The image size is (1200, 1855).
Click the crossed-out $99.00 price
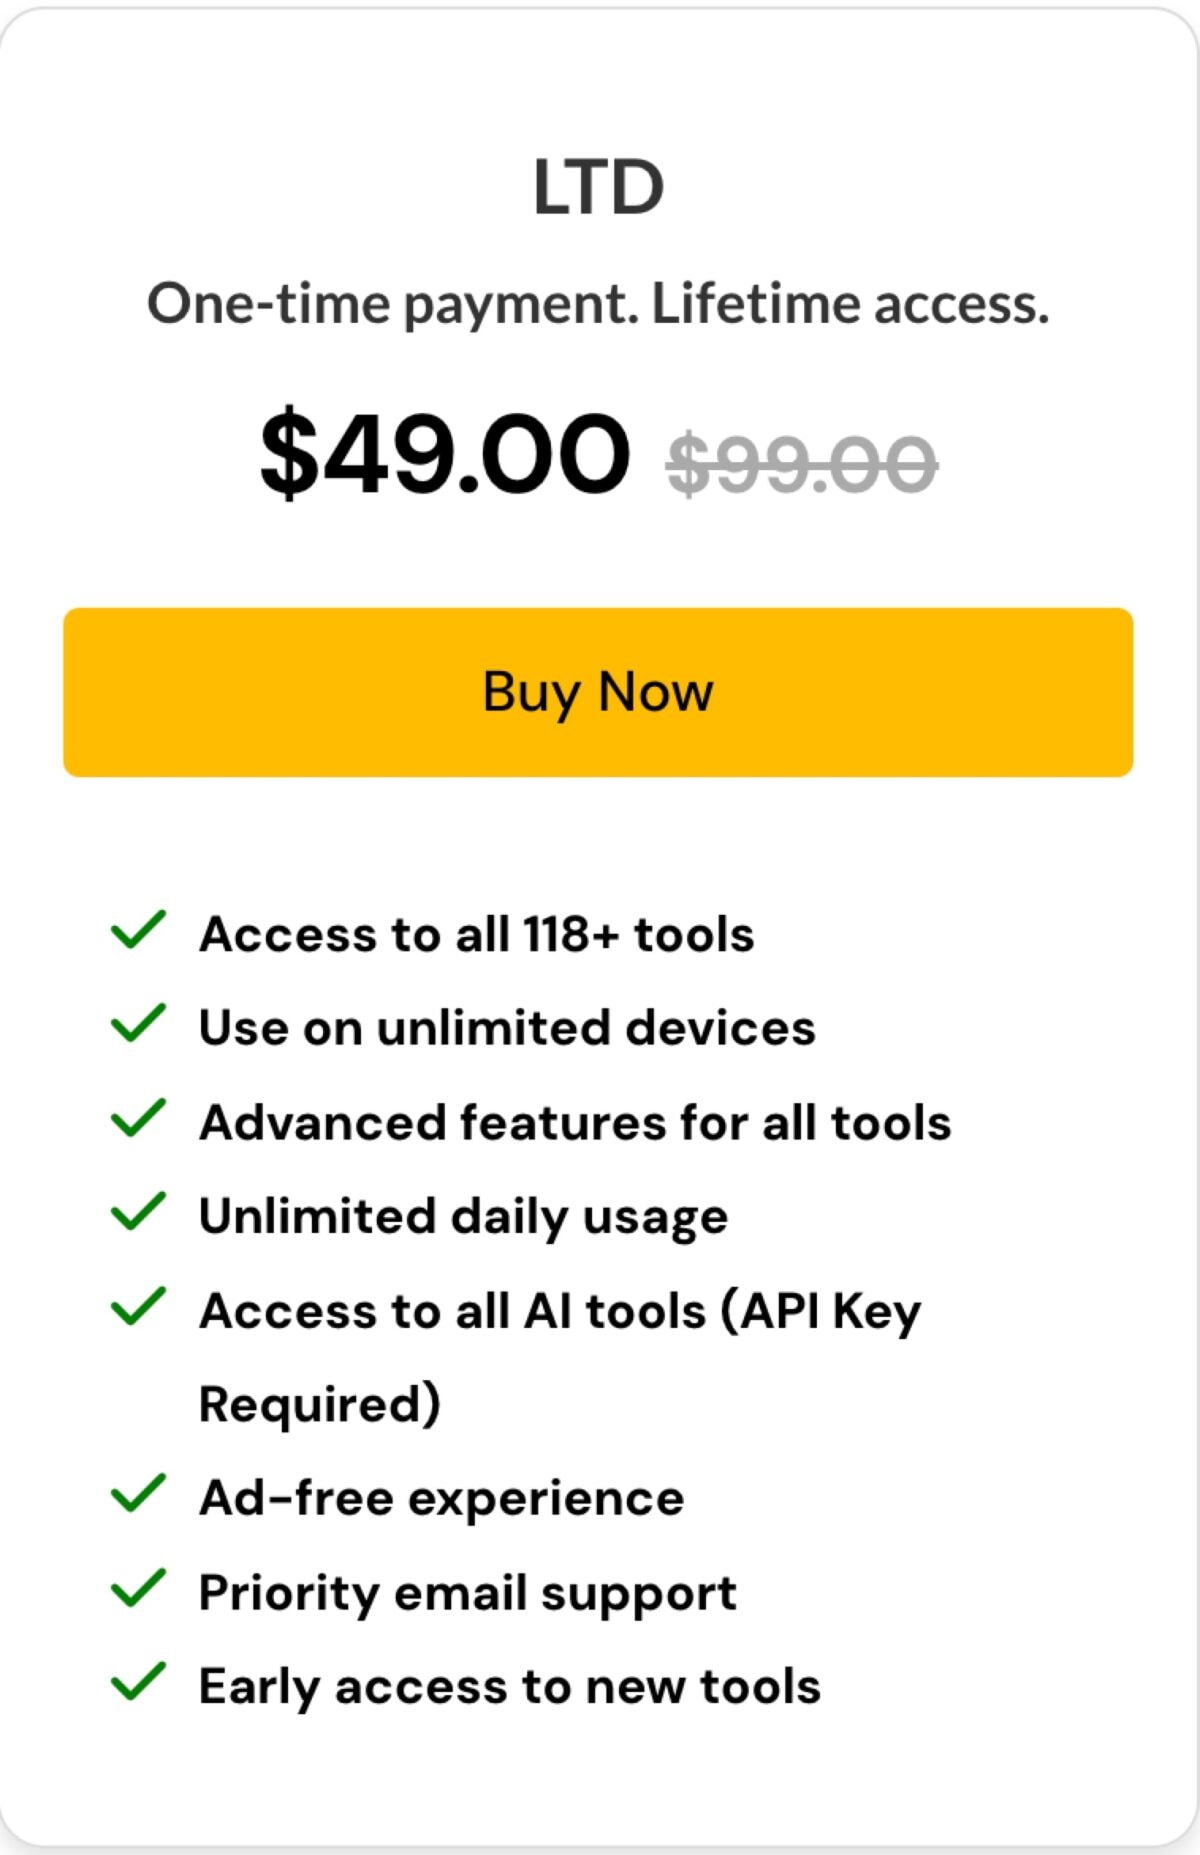[x=801, y=464]
